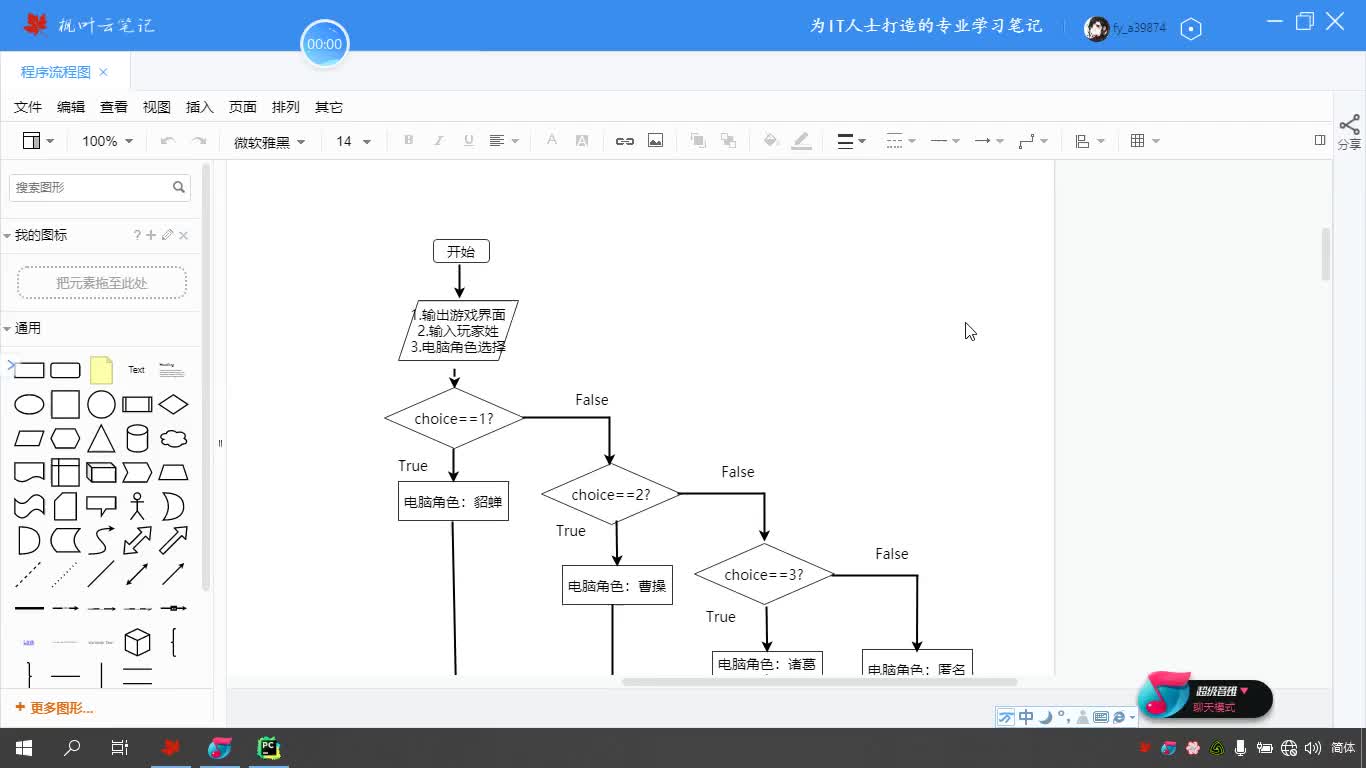Screen dimensions: 1366x768
Task: Click the 把元素拖至此处 drop area
Action: (x=102, y=283)
